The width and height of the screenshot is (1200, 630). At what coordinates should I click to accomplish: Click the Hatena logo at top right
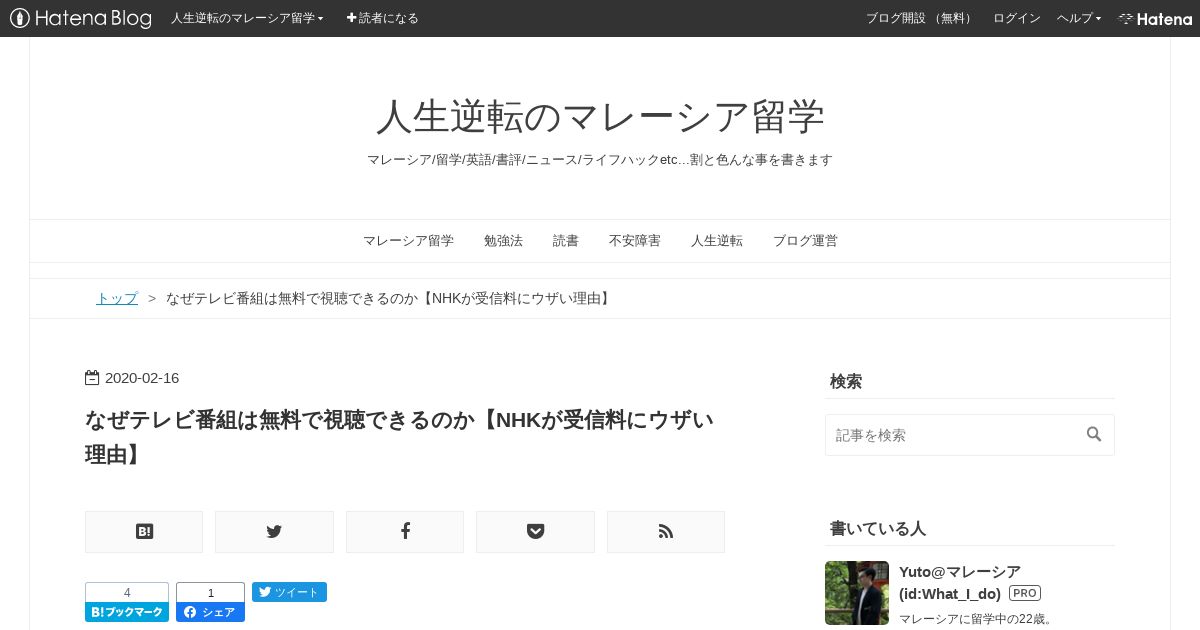click(x=1155, y=18)
